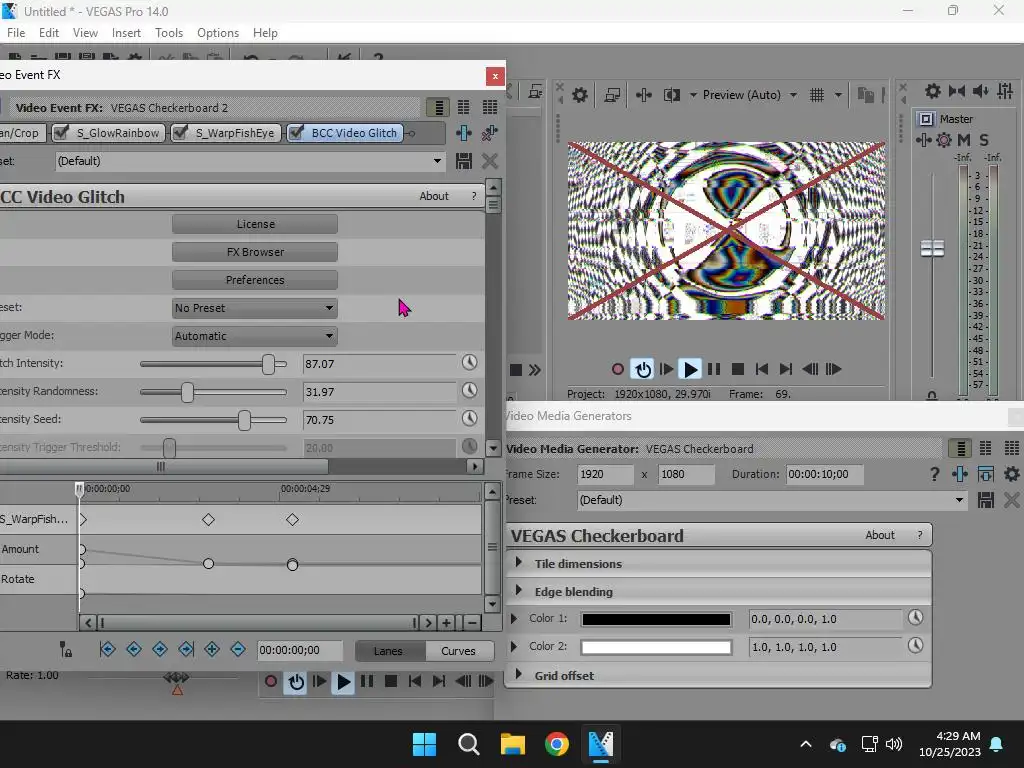
Task: Switch keyframe view to Lanes
Action: click(x=390, y=651)
